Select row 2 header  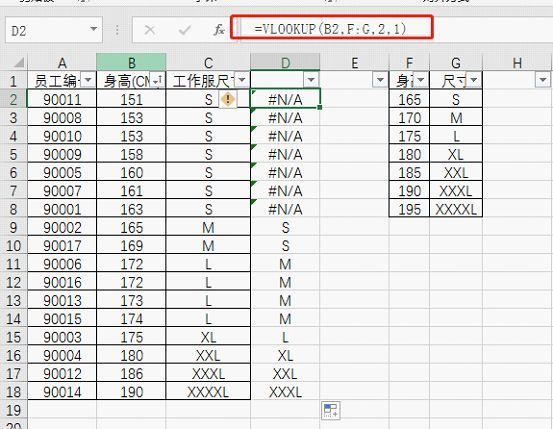13,99
